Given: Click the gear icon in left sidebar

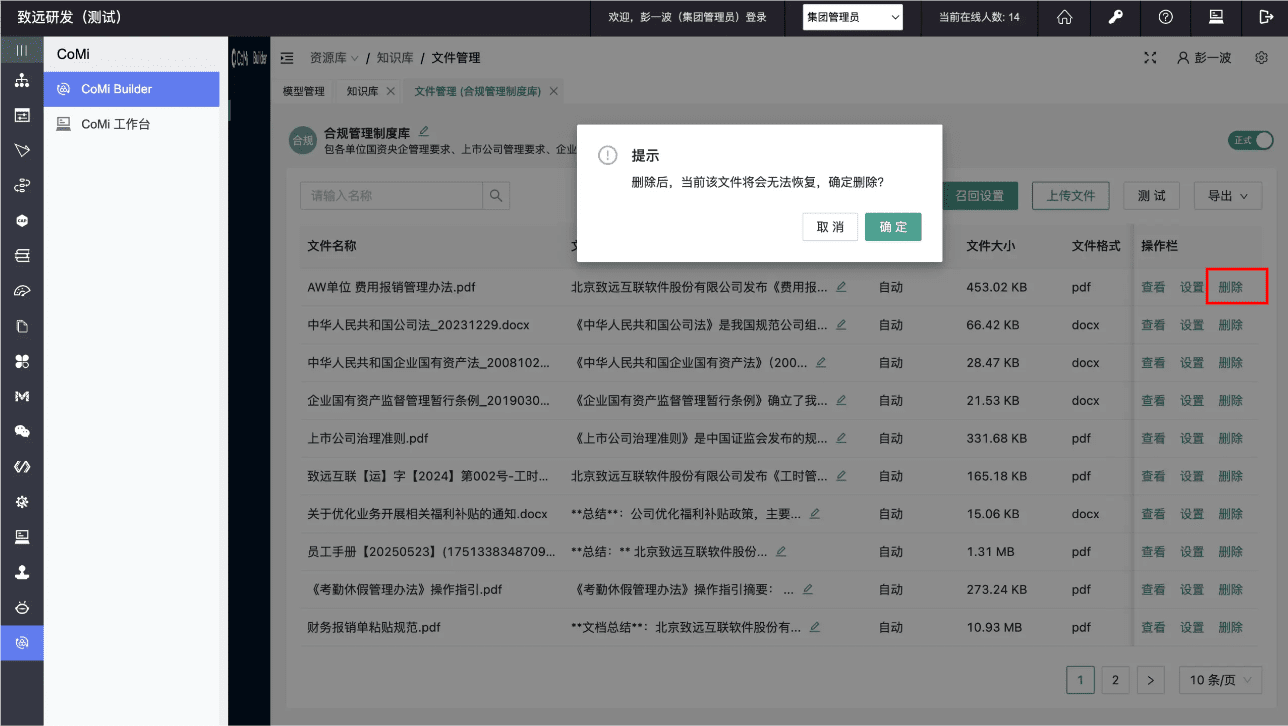Looking at the screenshot, I should tap(22, 502).
